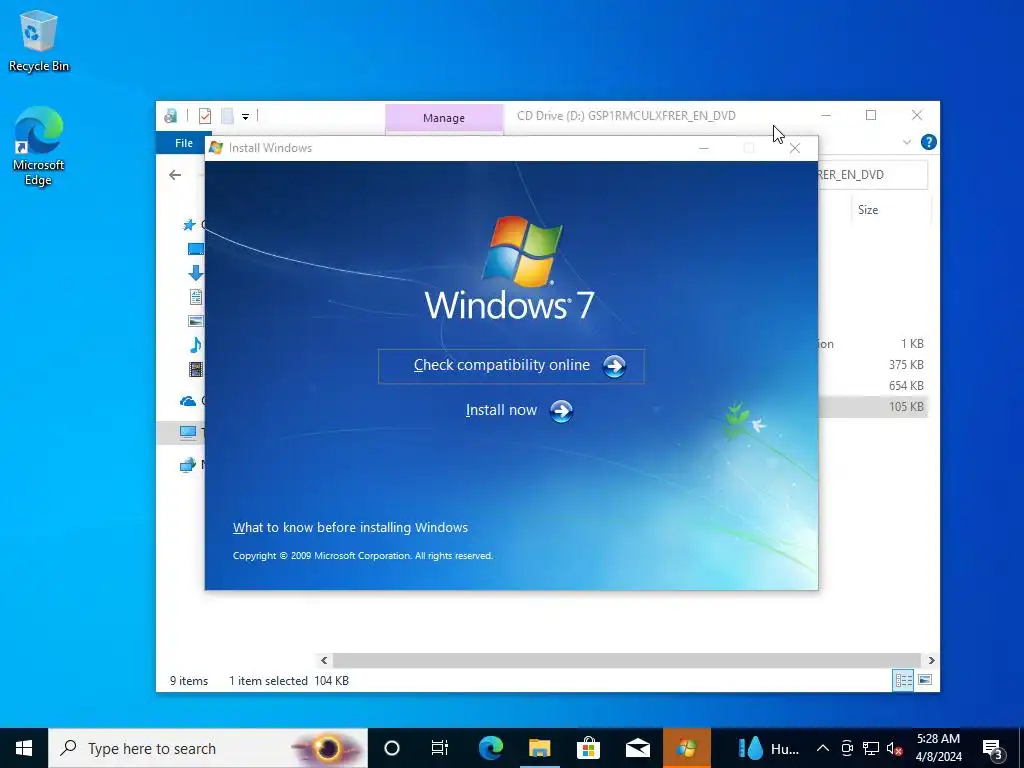The image size is (1024, 768).
Task: Click Check compatibility online arrow button
Action: coord(614,366)
